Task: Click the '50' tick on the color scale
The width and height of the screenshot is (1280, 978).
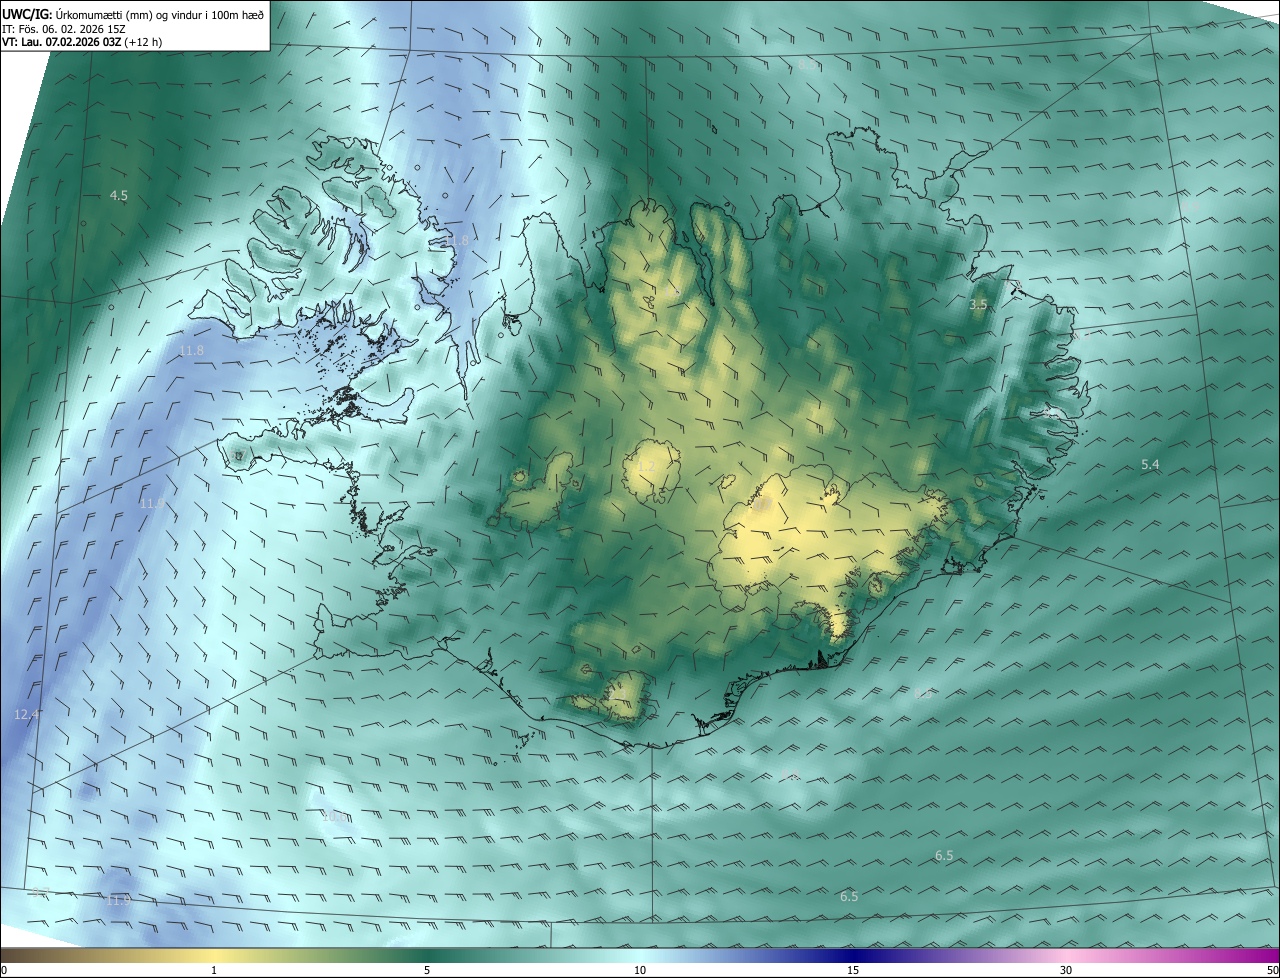Action: pos(1272,970)
